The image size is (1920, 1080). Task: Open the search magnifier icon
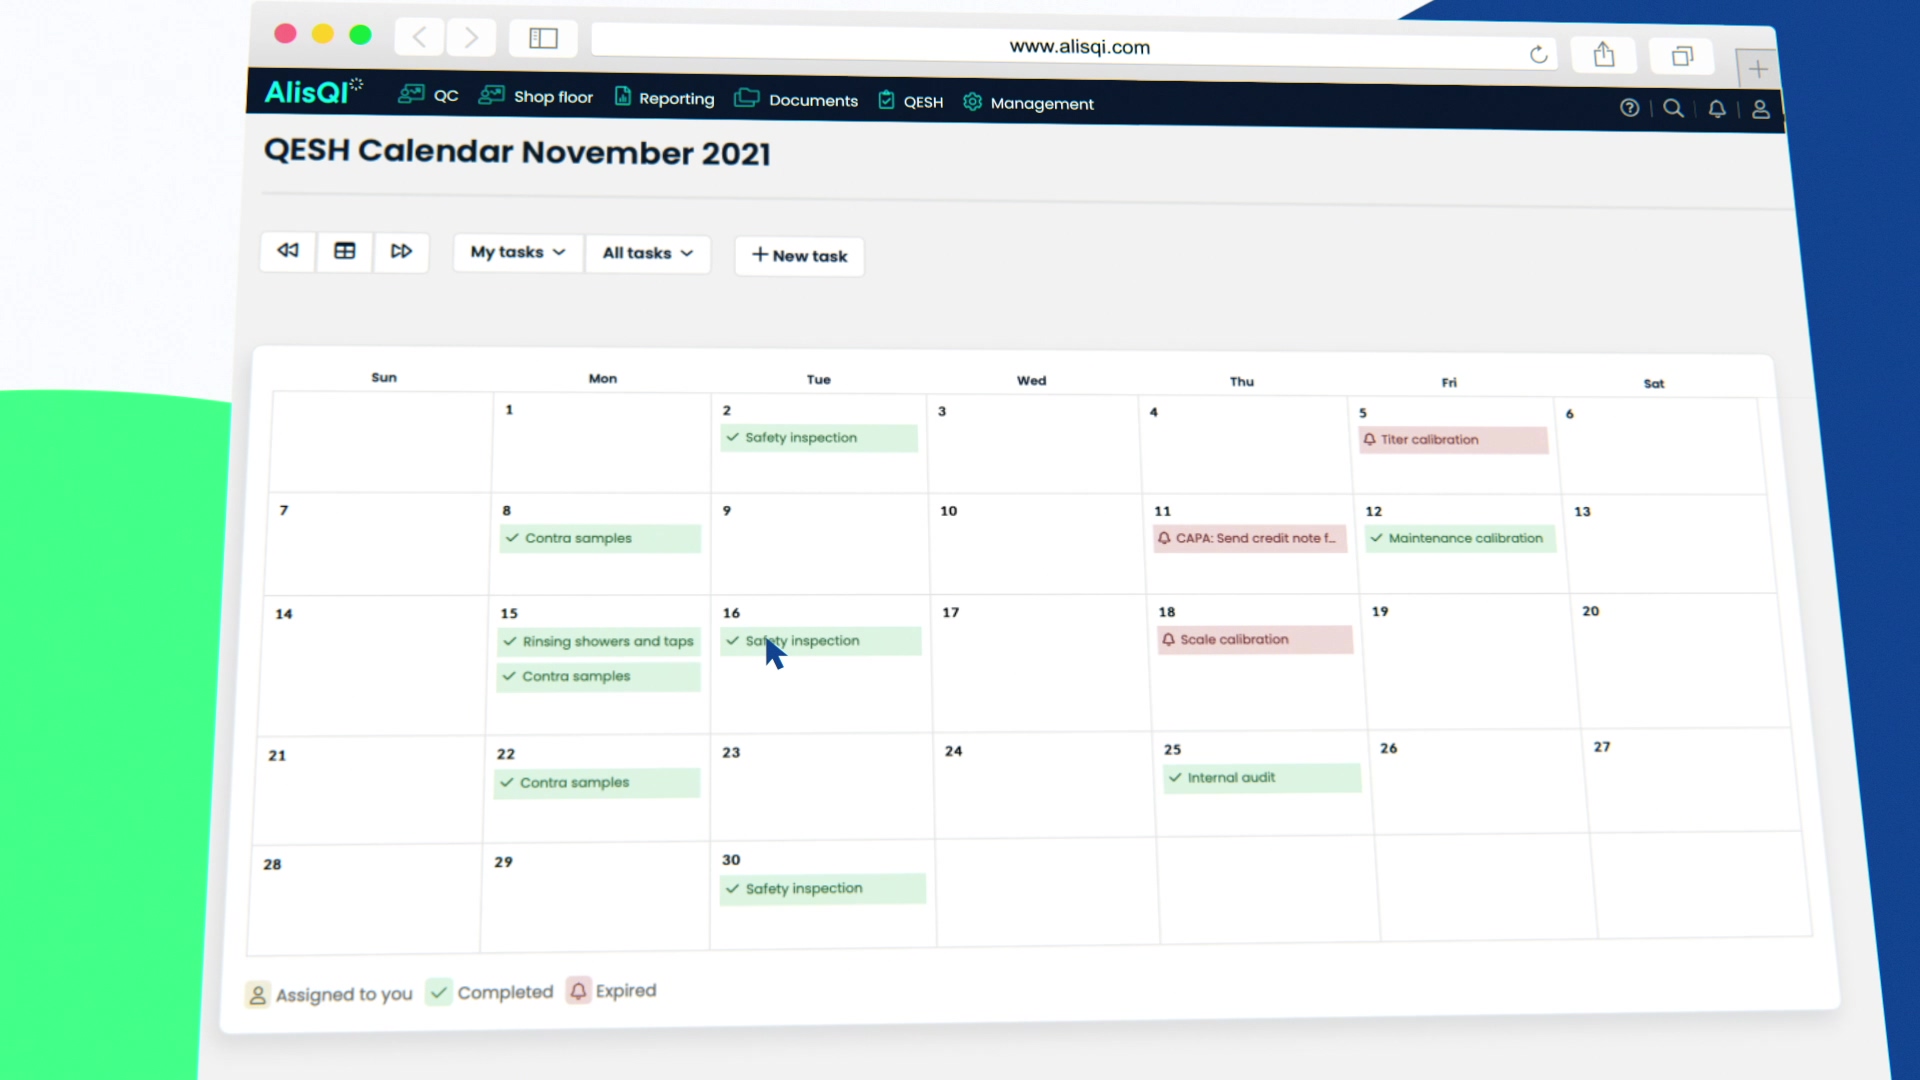[x=1673, y=108]
